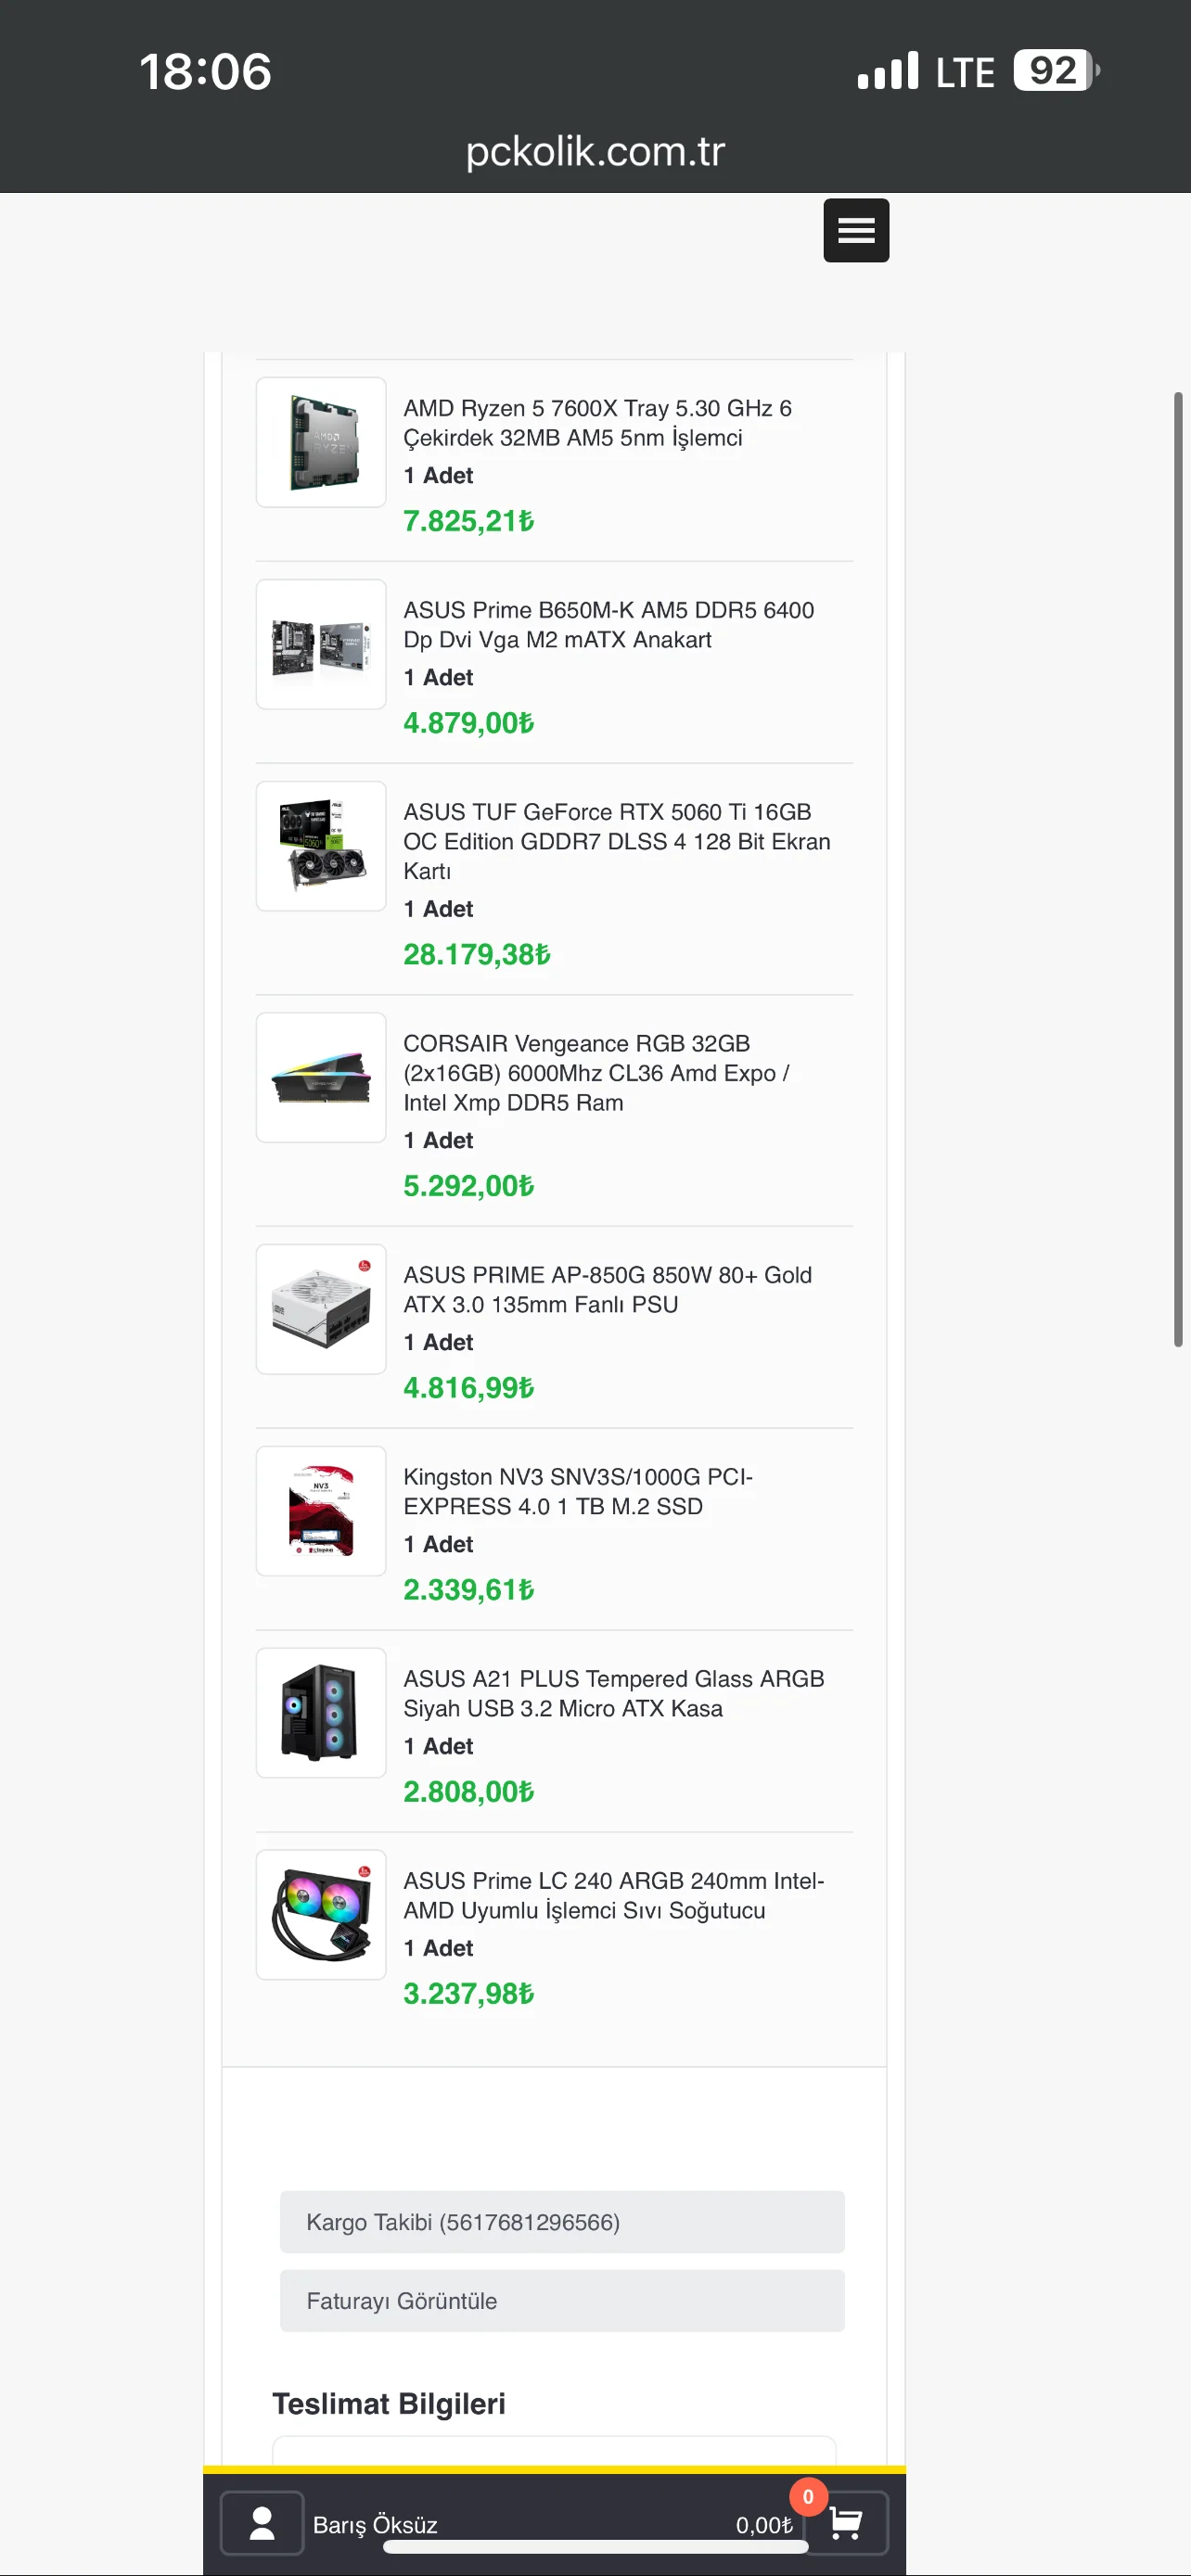View the RTX 5060 Ti graphics card image

coord(321,846)
